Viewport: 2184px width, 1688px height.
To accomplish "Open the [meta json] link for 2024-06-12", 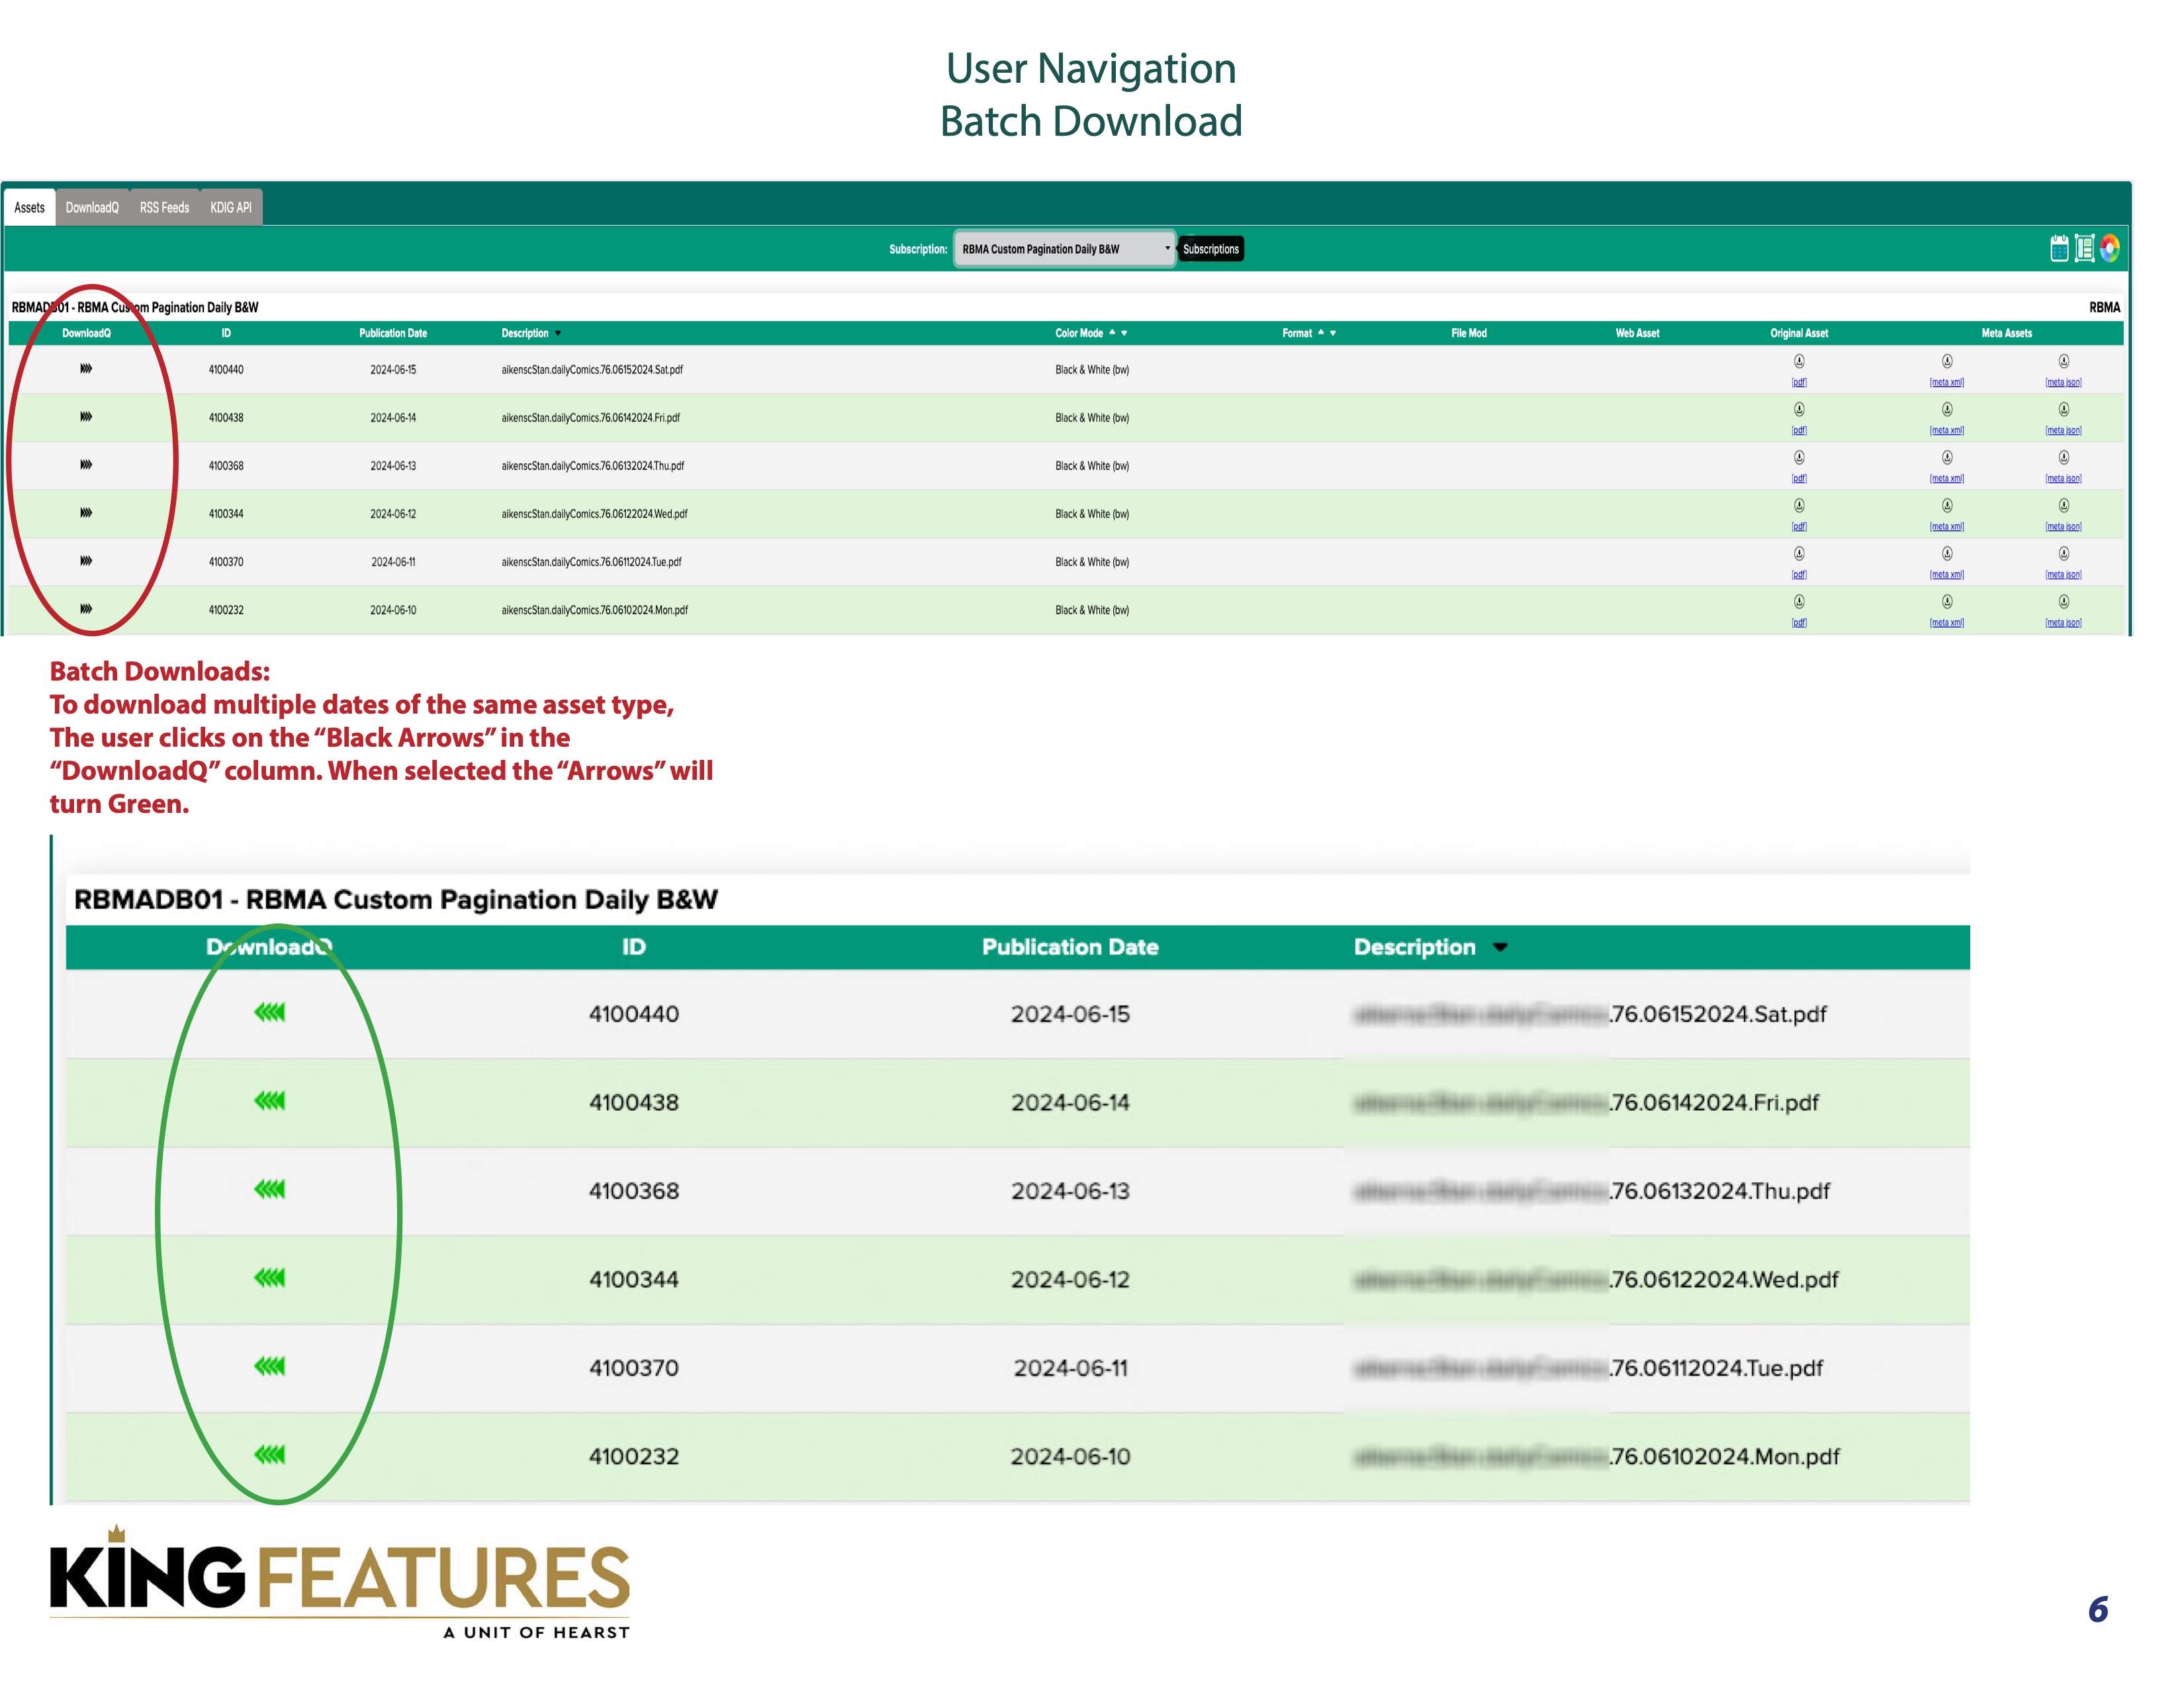I will click(2063, 526).
